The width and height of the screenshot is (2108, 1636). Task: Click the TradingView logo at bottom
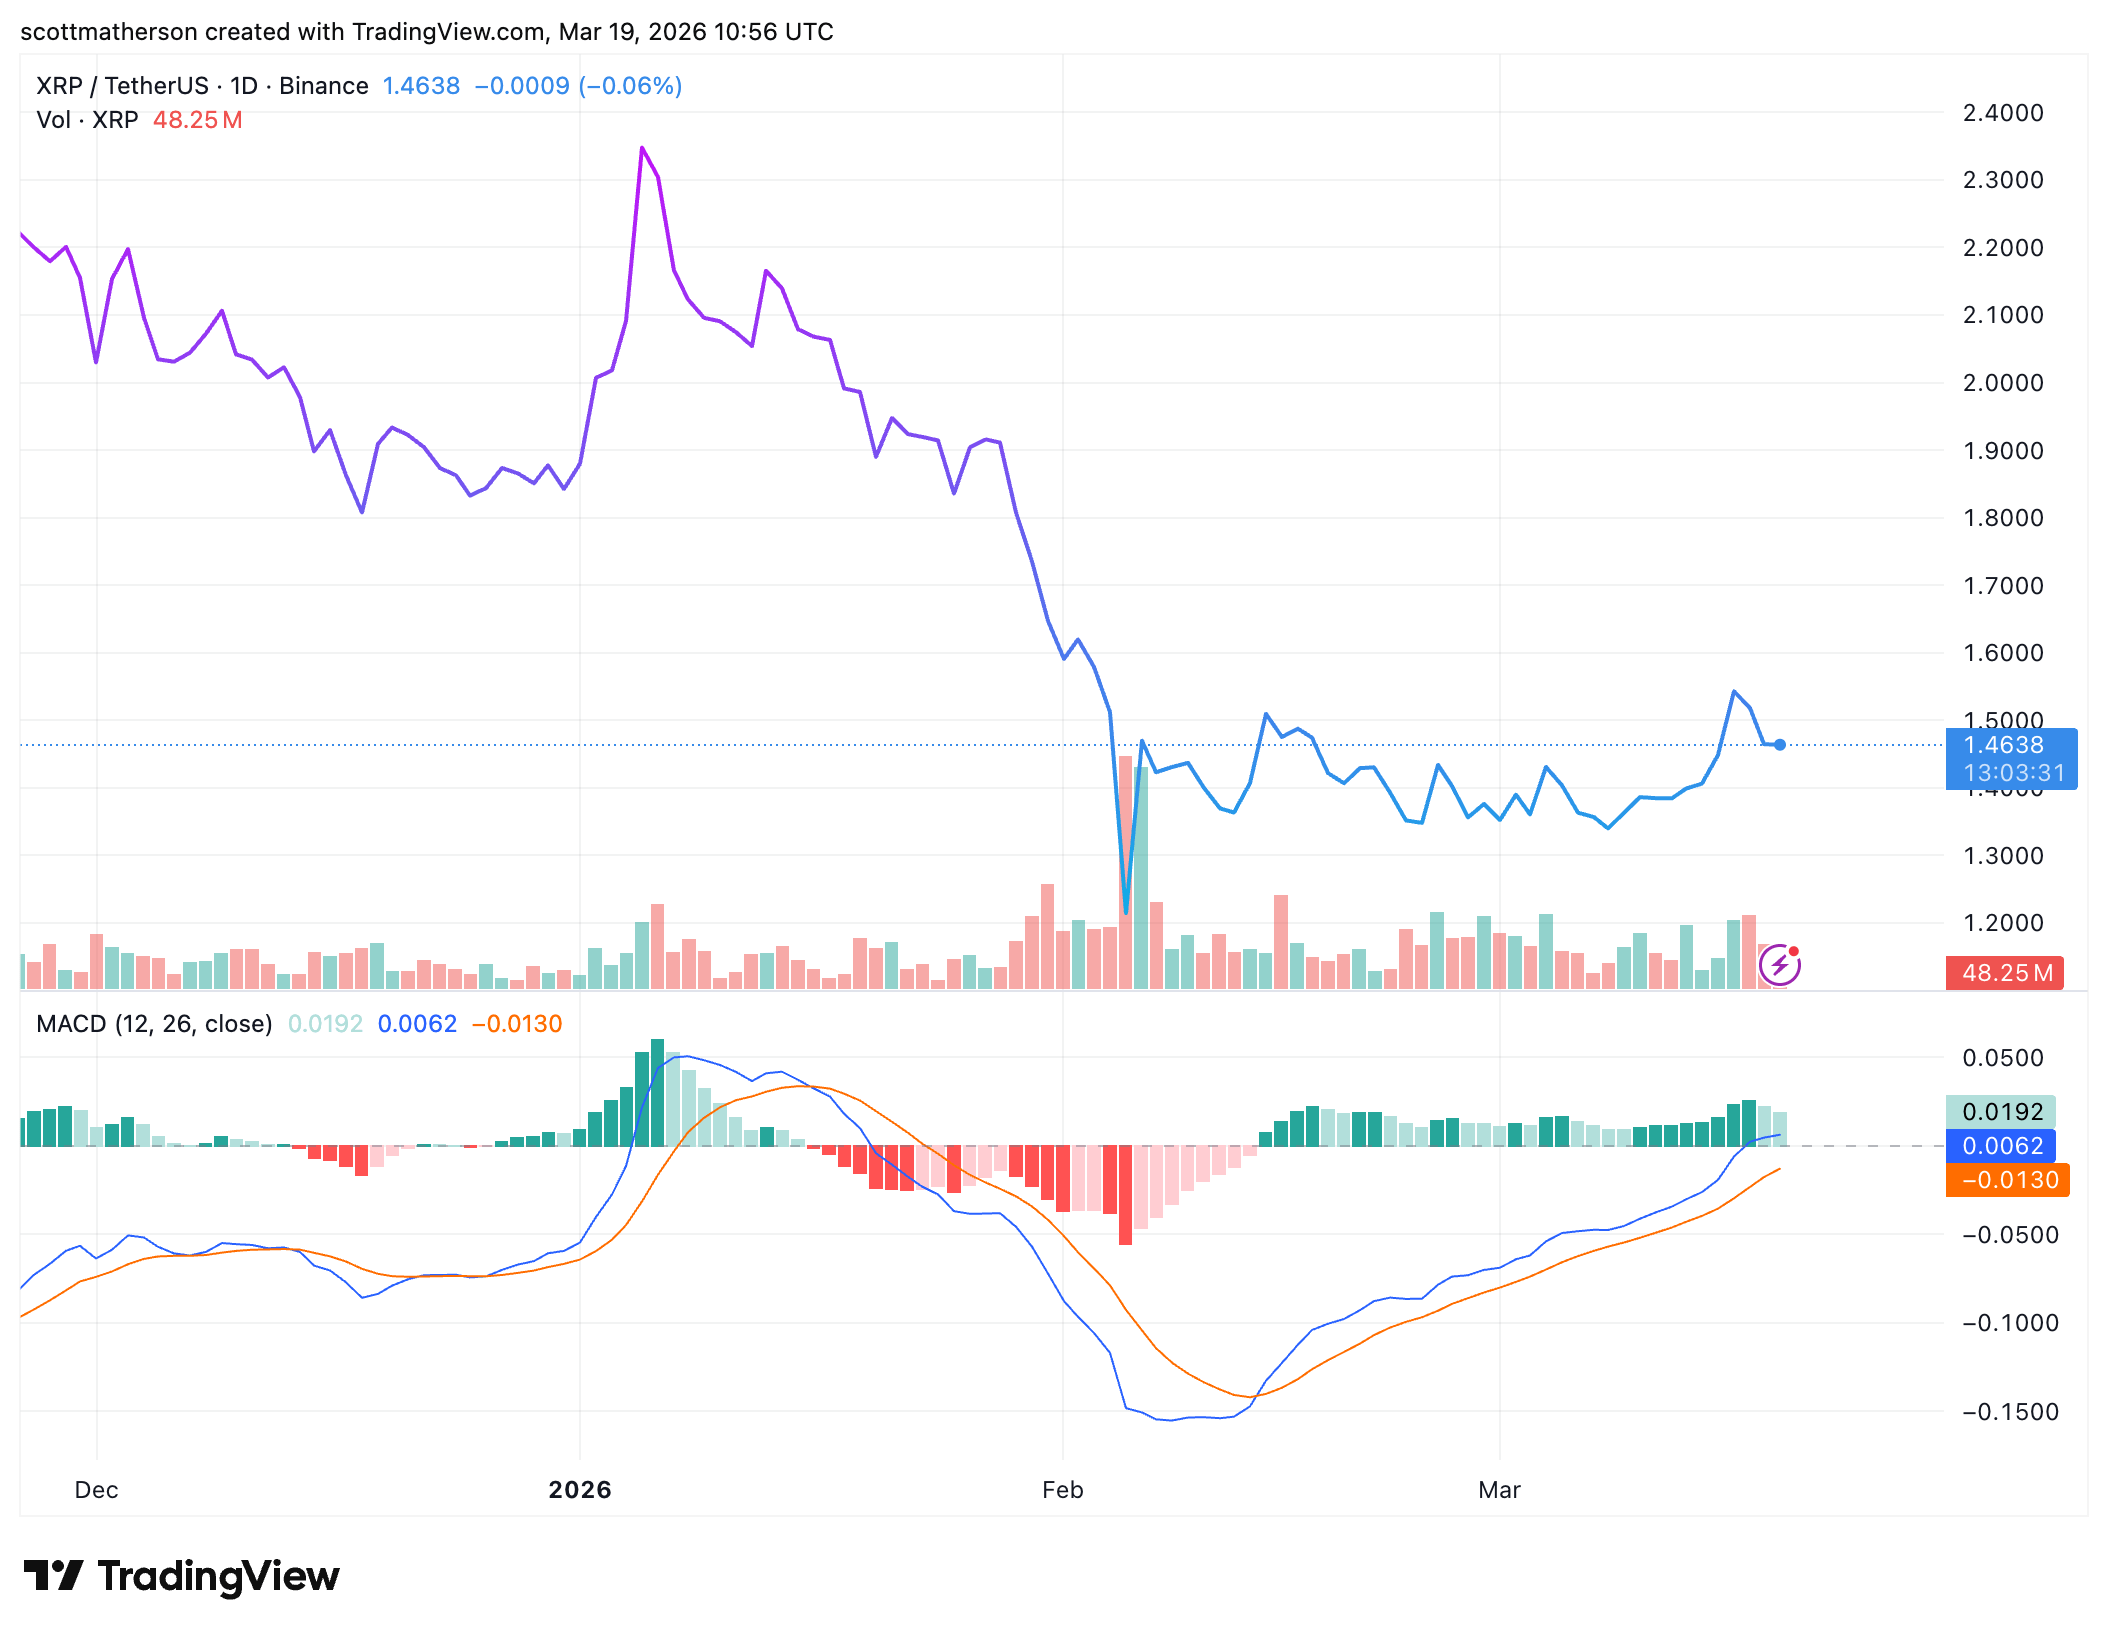181,1576
